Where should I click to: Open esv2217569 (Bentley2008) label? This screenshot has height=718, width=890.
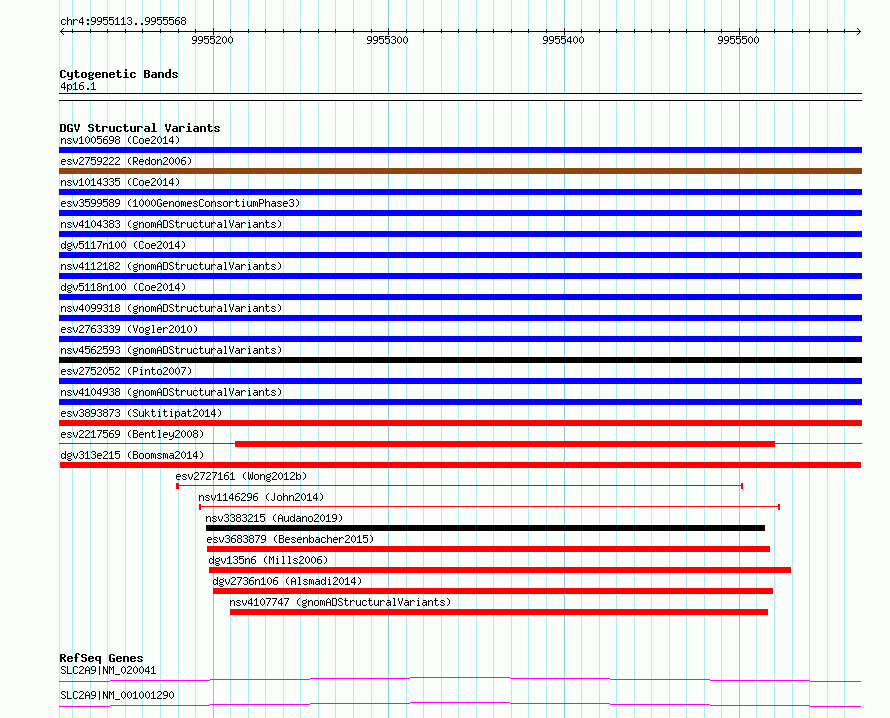(132, 434)
